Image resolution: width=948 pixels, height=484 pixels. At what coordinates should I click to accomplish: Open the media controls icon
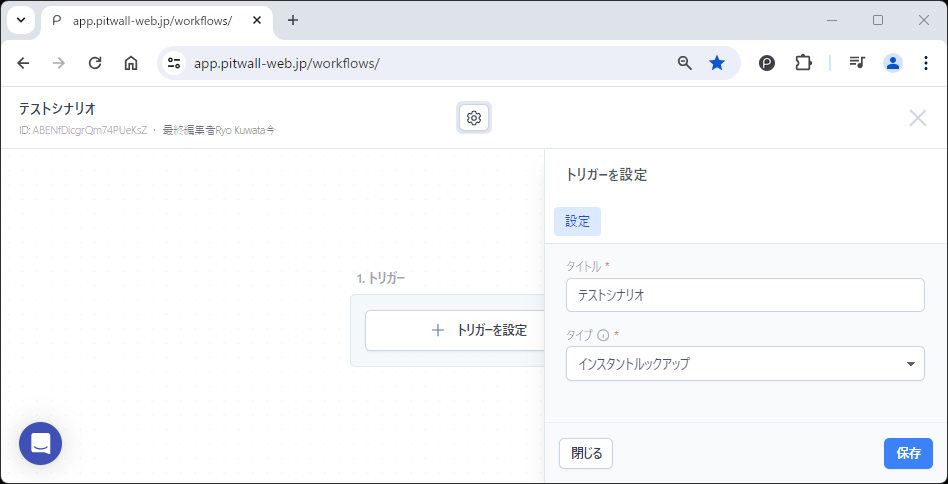pos(857,63)
